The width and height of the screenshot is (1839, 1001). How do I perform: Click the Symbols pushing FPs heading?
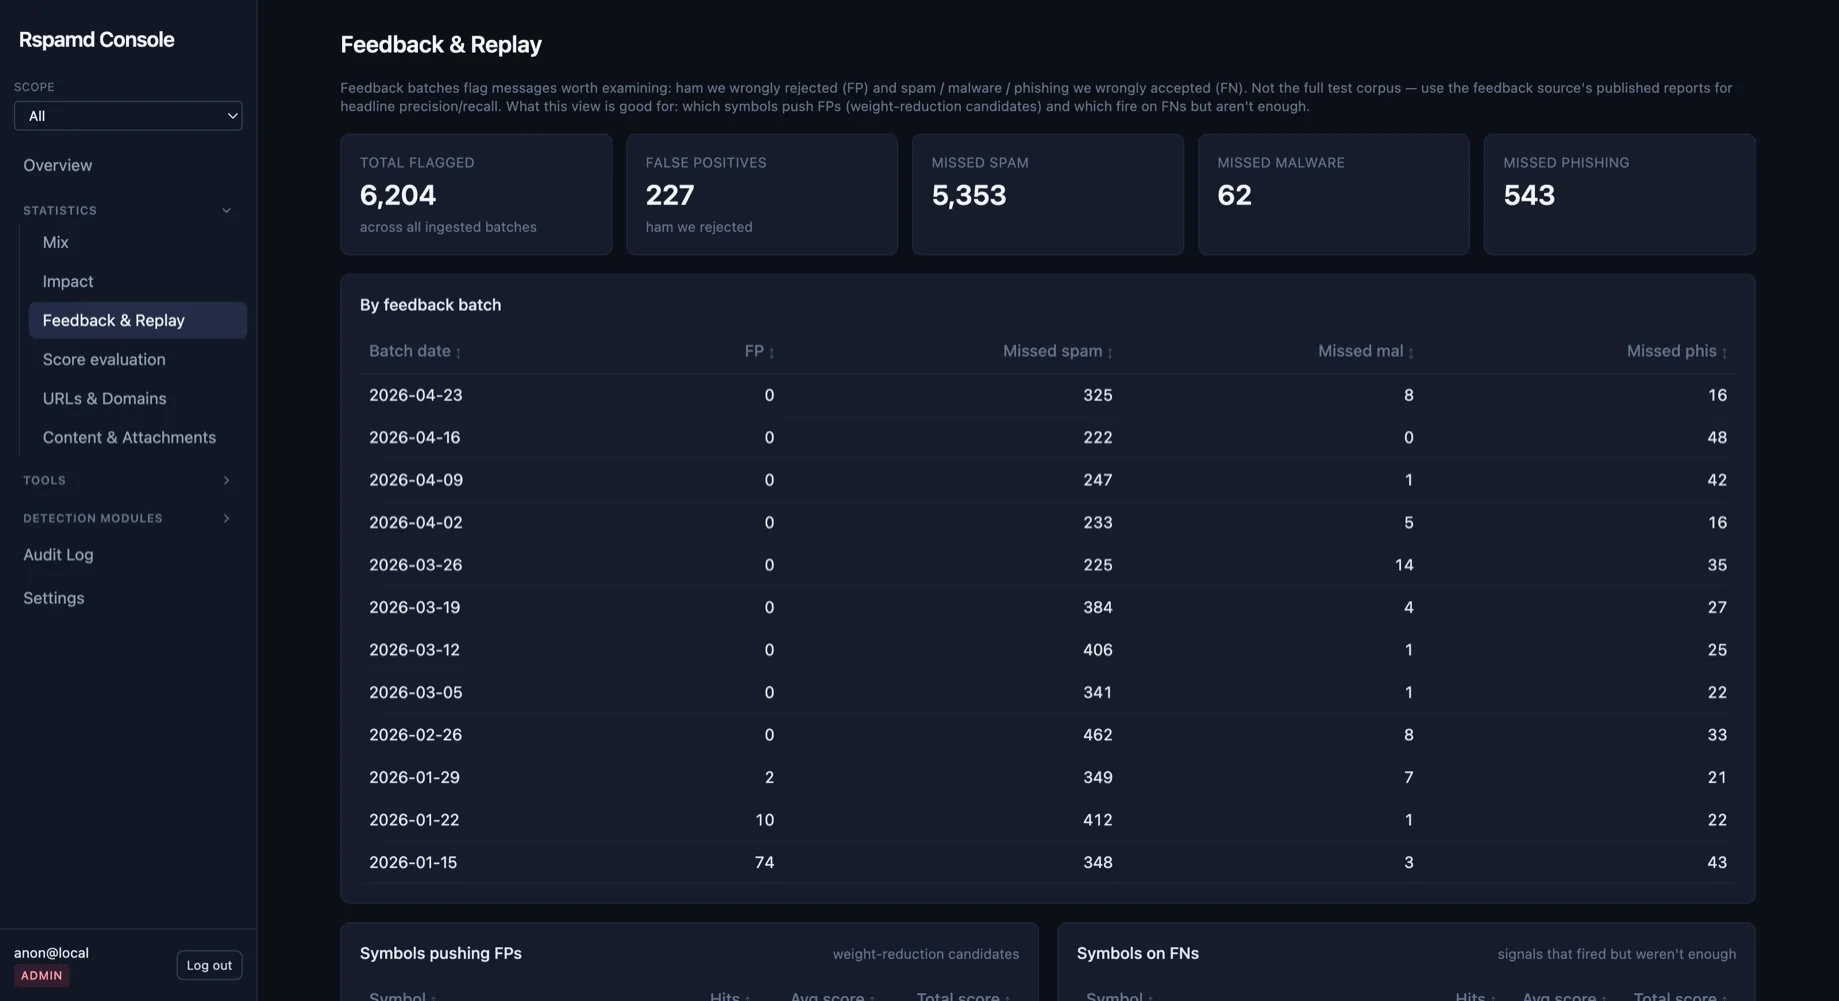click(x=441, y=954)
